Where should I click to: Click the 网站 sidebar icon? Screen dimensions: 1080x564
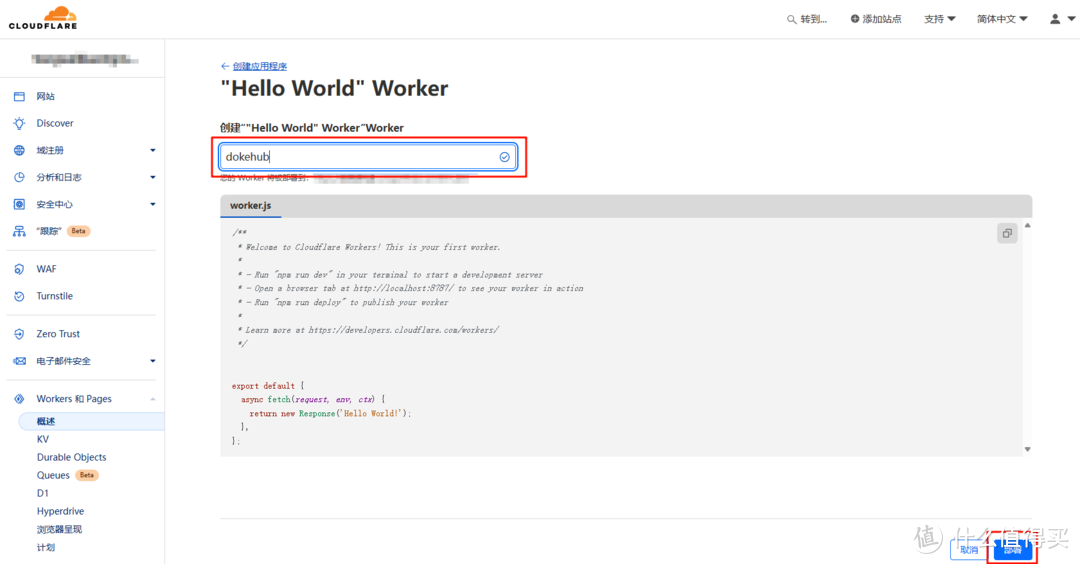pos(19,96)
